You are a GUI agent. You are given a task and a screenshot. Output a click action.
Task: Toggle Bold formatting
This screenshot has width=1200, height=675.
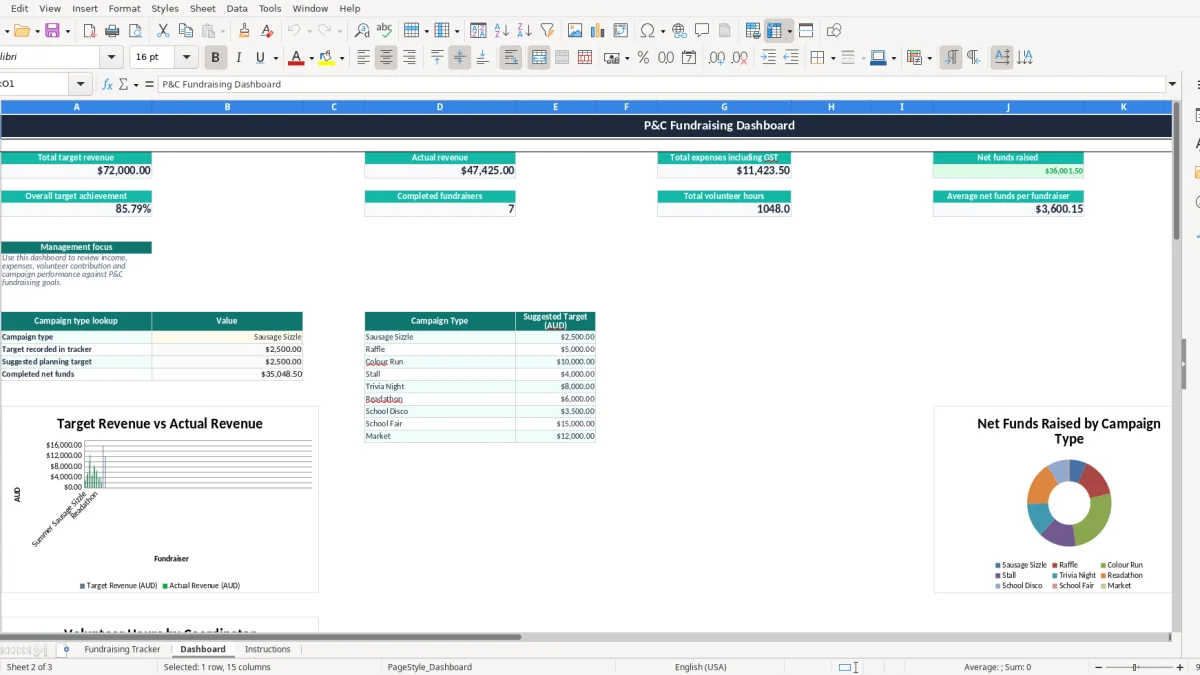pos(215,58)
